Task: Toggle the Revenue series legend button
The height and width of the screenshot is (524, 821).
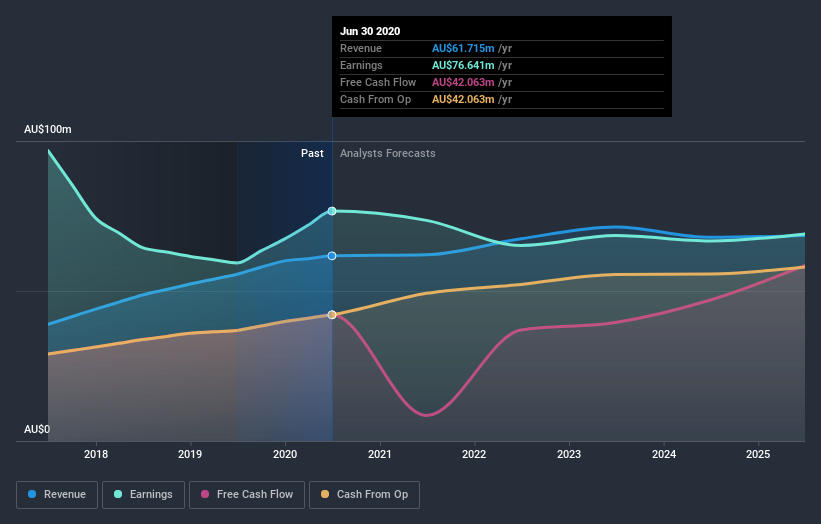Action: 57,495
